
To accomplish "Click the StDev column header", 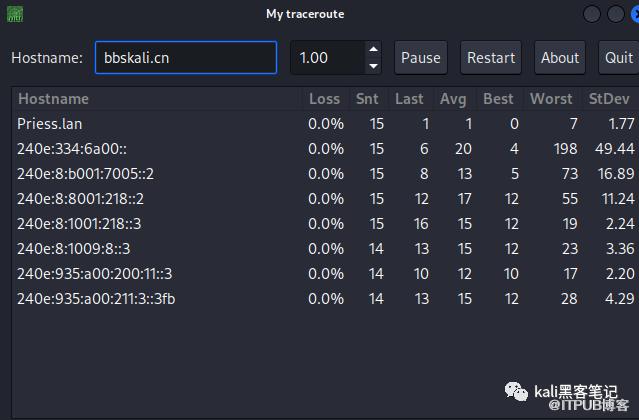I will [610, 99].
